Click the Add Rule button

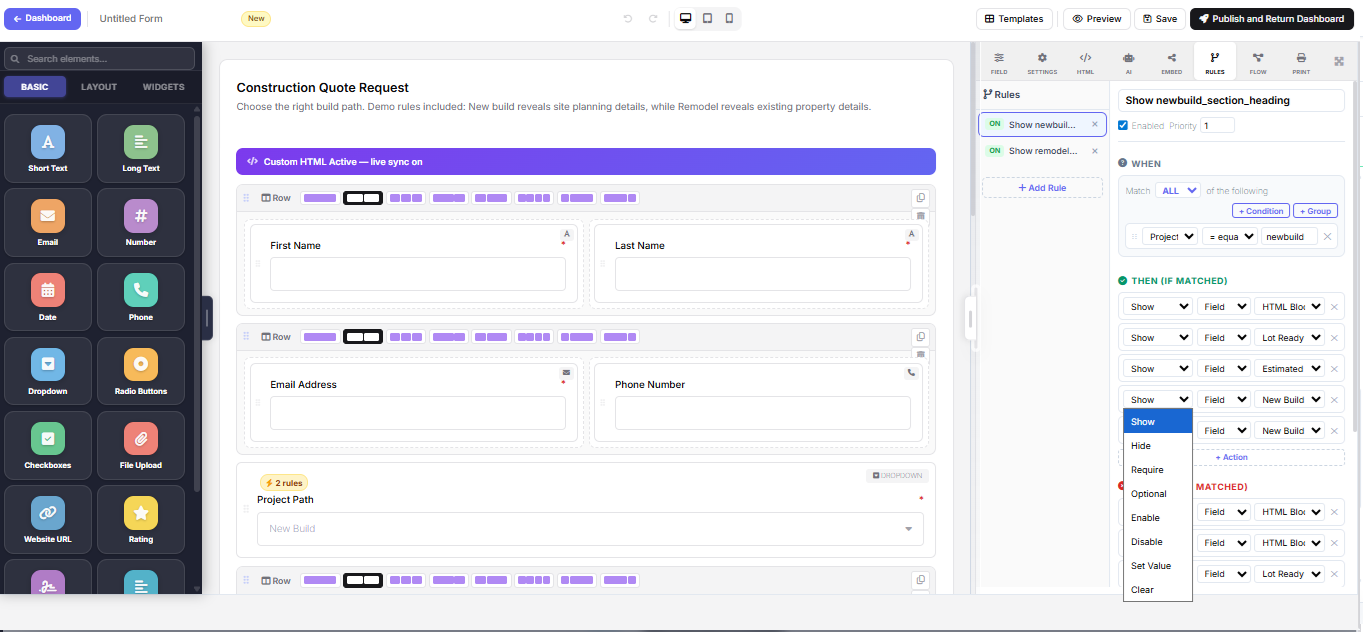[1042, 188]
